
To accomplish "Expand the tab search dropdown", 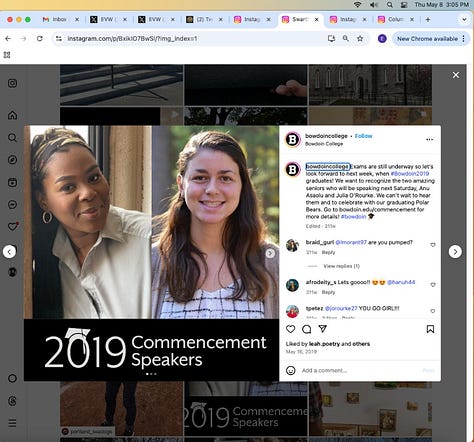I will click(x=464, y=20).
